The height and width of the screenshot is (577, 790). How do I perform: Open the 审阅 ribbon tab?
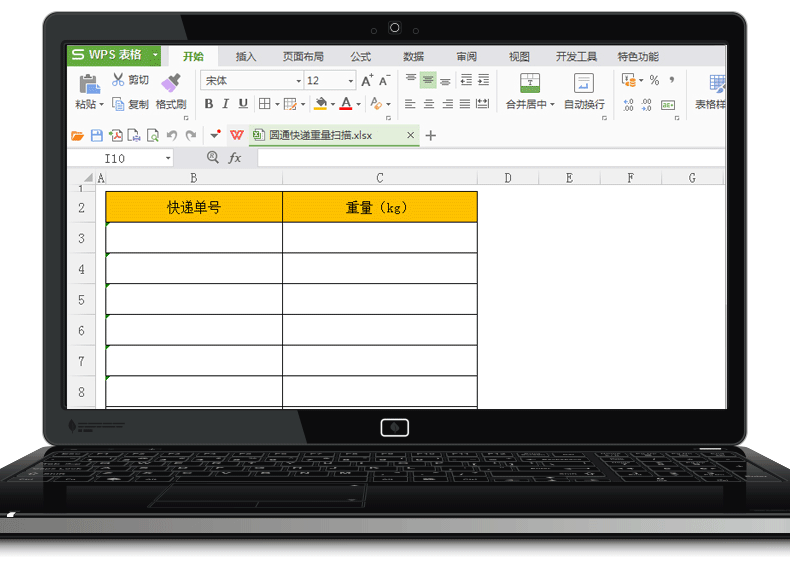467,56
